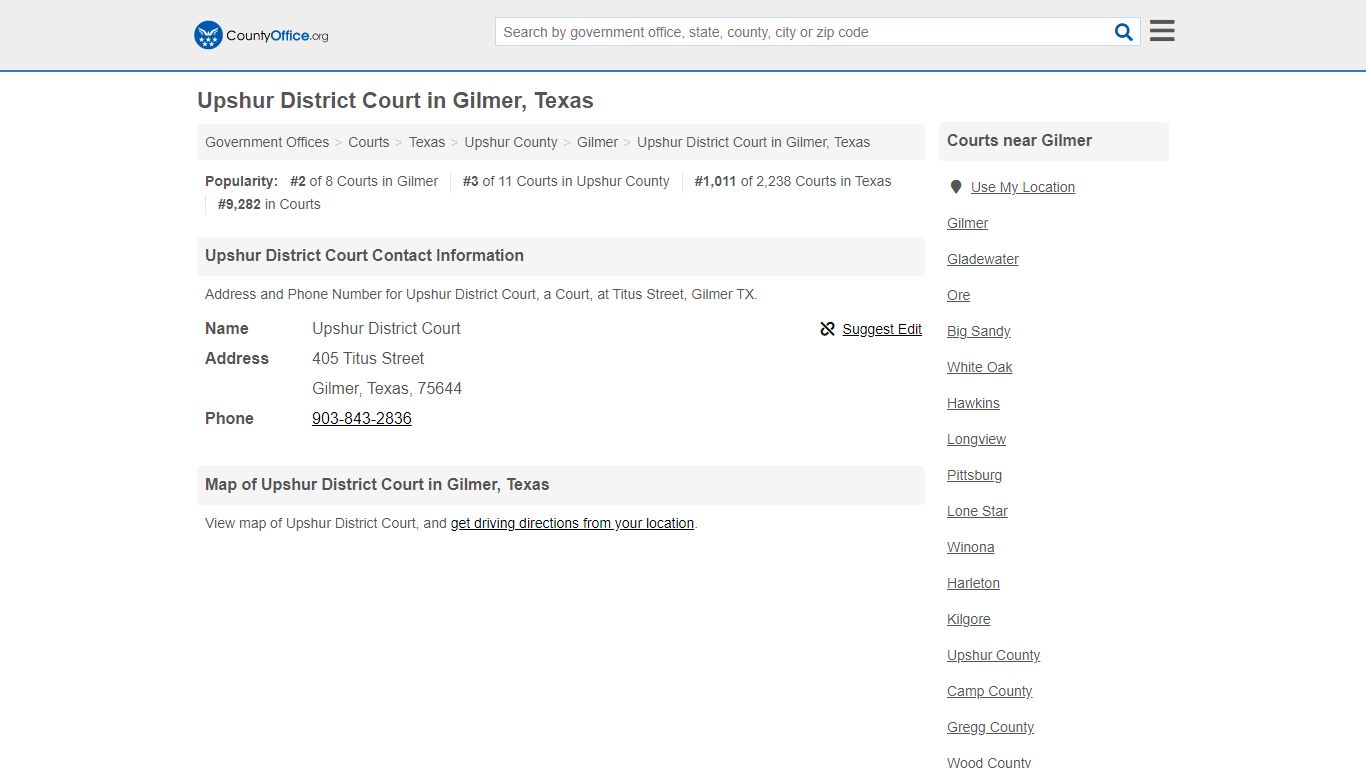1366x768 pixels.
Task: Open Texas breadcrumb link
Action: [427, 142]
